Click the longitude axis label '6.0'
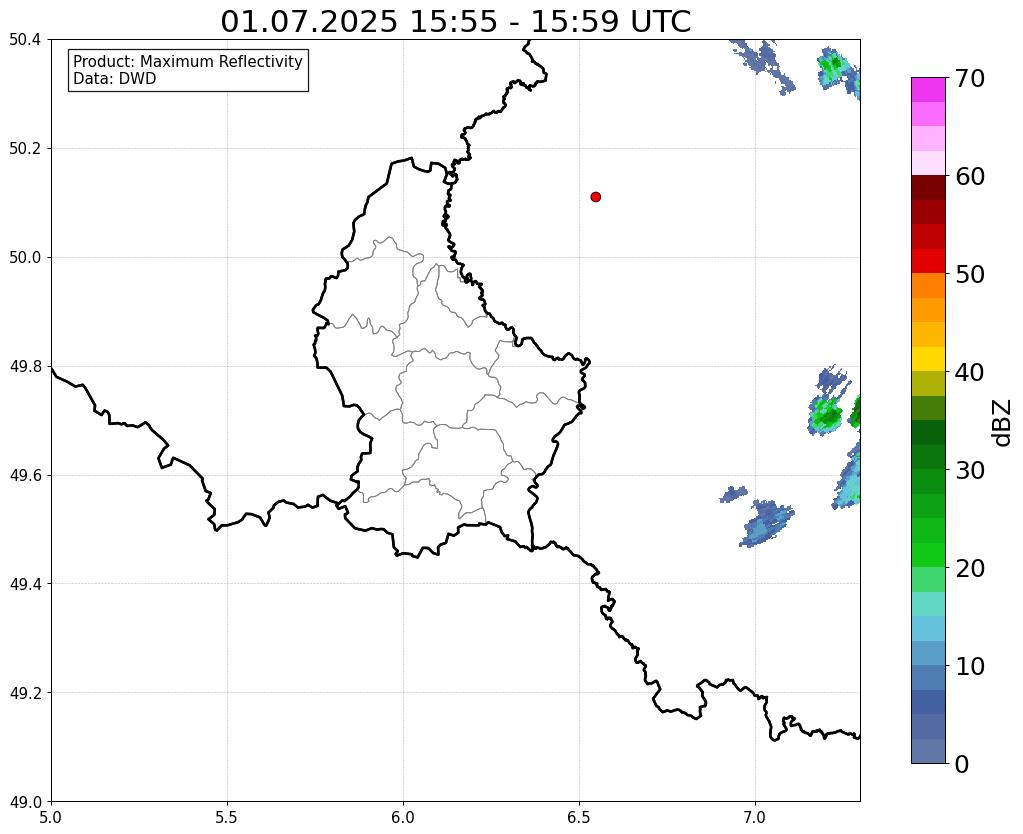The height and width of the screenshot is (834, 1023). tap(403, 817)
